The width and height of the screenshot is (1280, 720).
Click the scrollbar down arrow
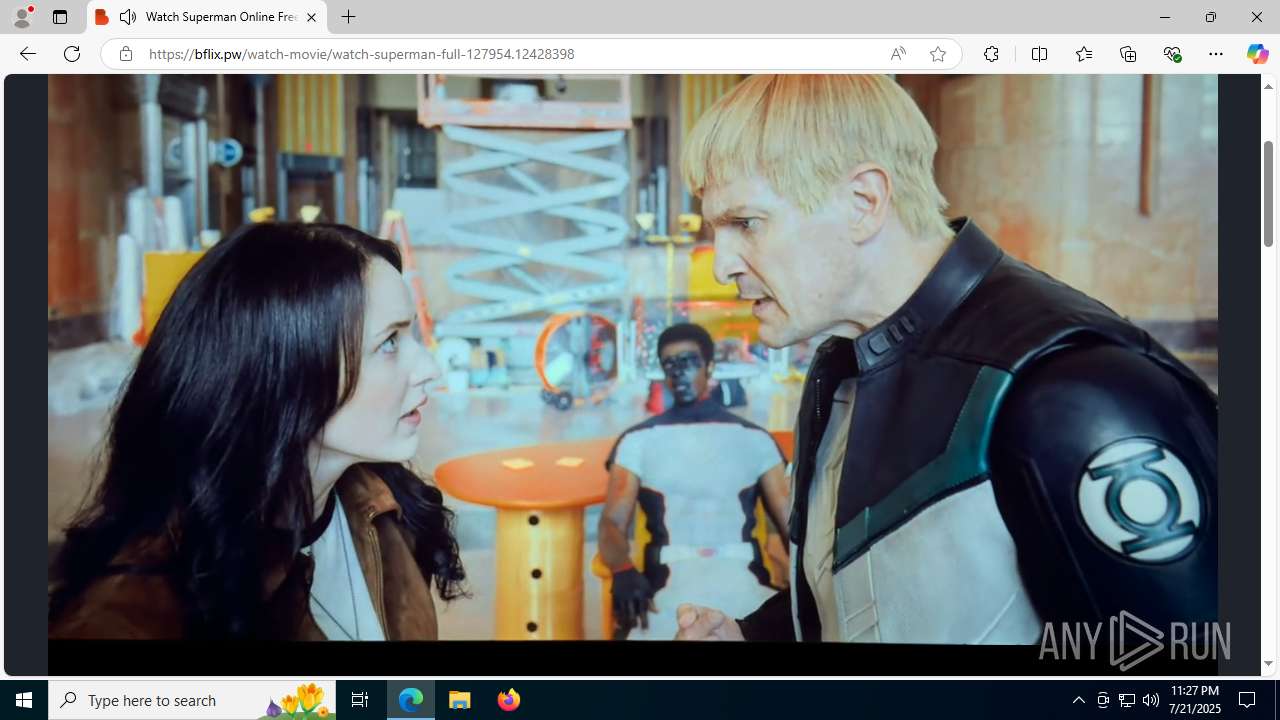(1268, 664)
